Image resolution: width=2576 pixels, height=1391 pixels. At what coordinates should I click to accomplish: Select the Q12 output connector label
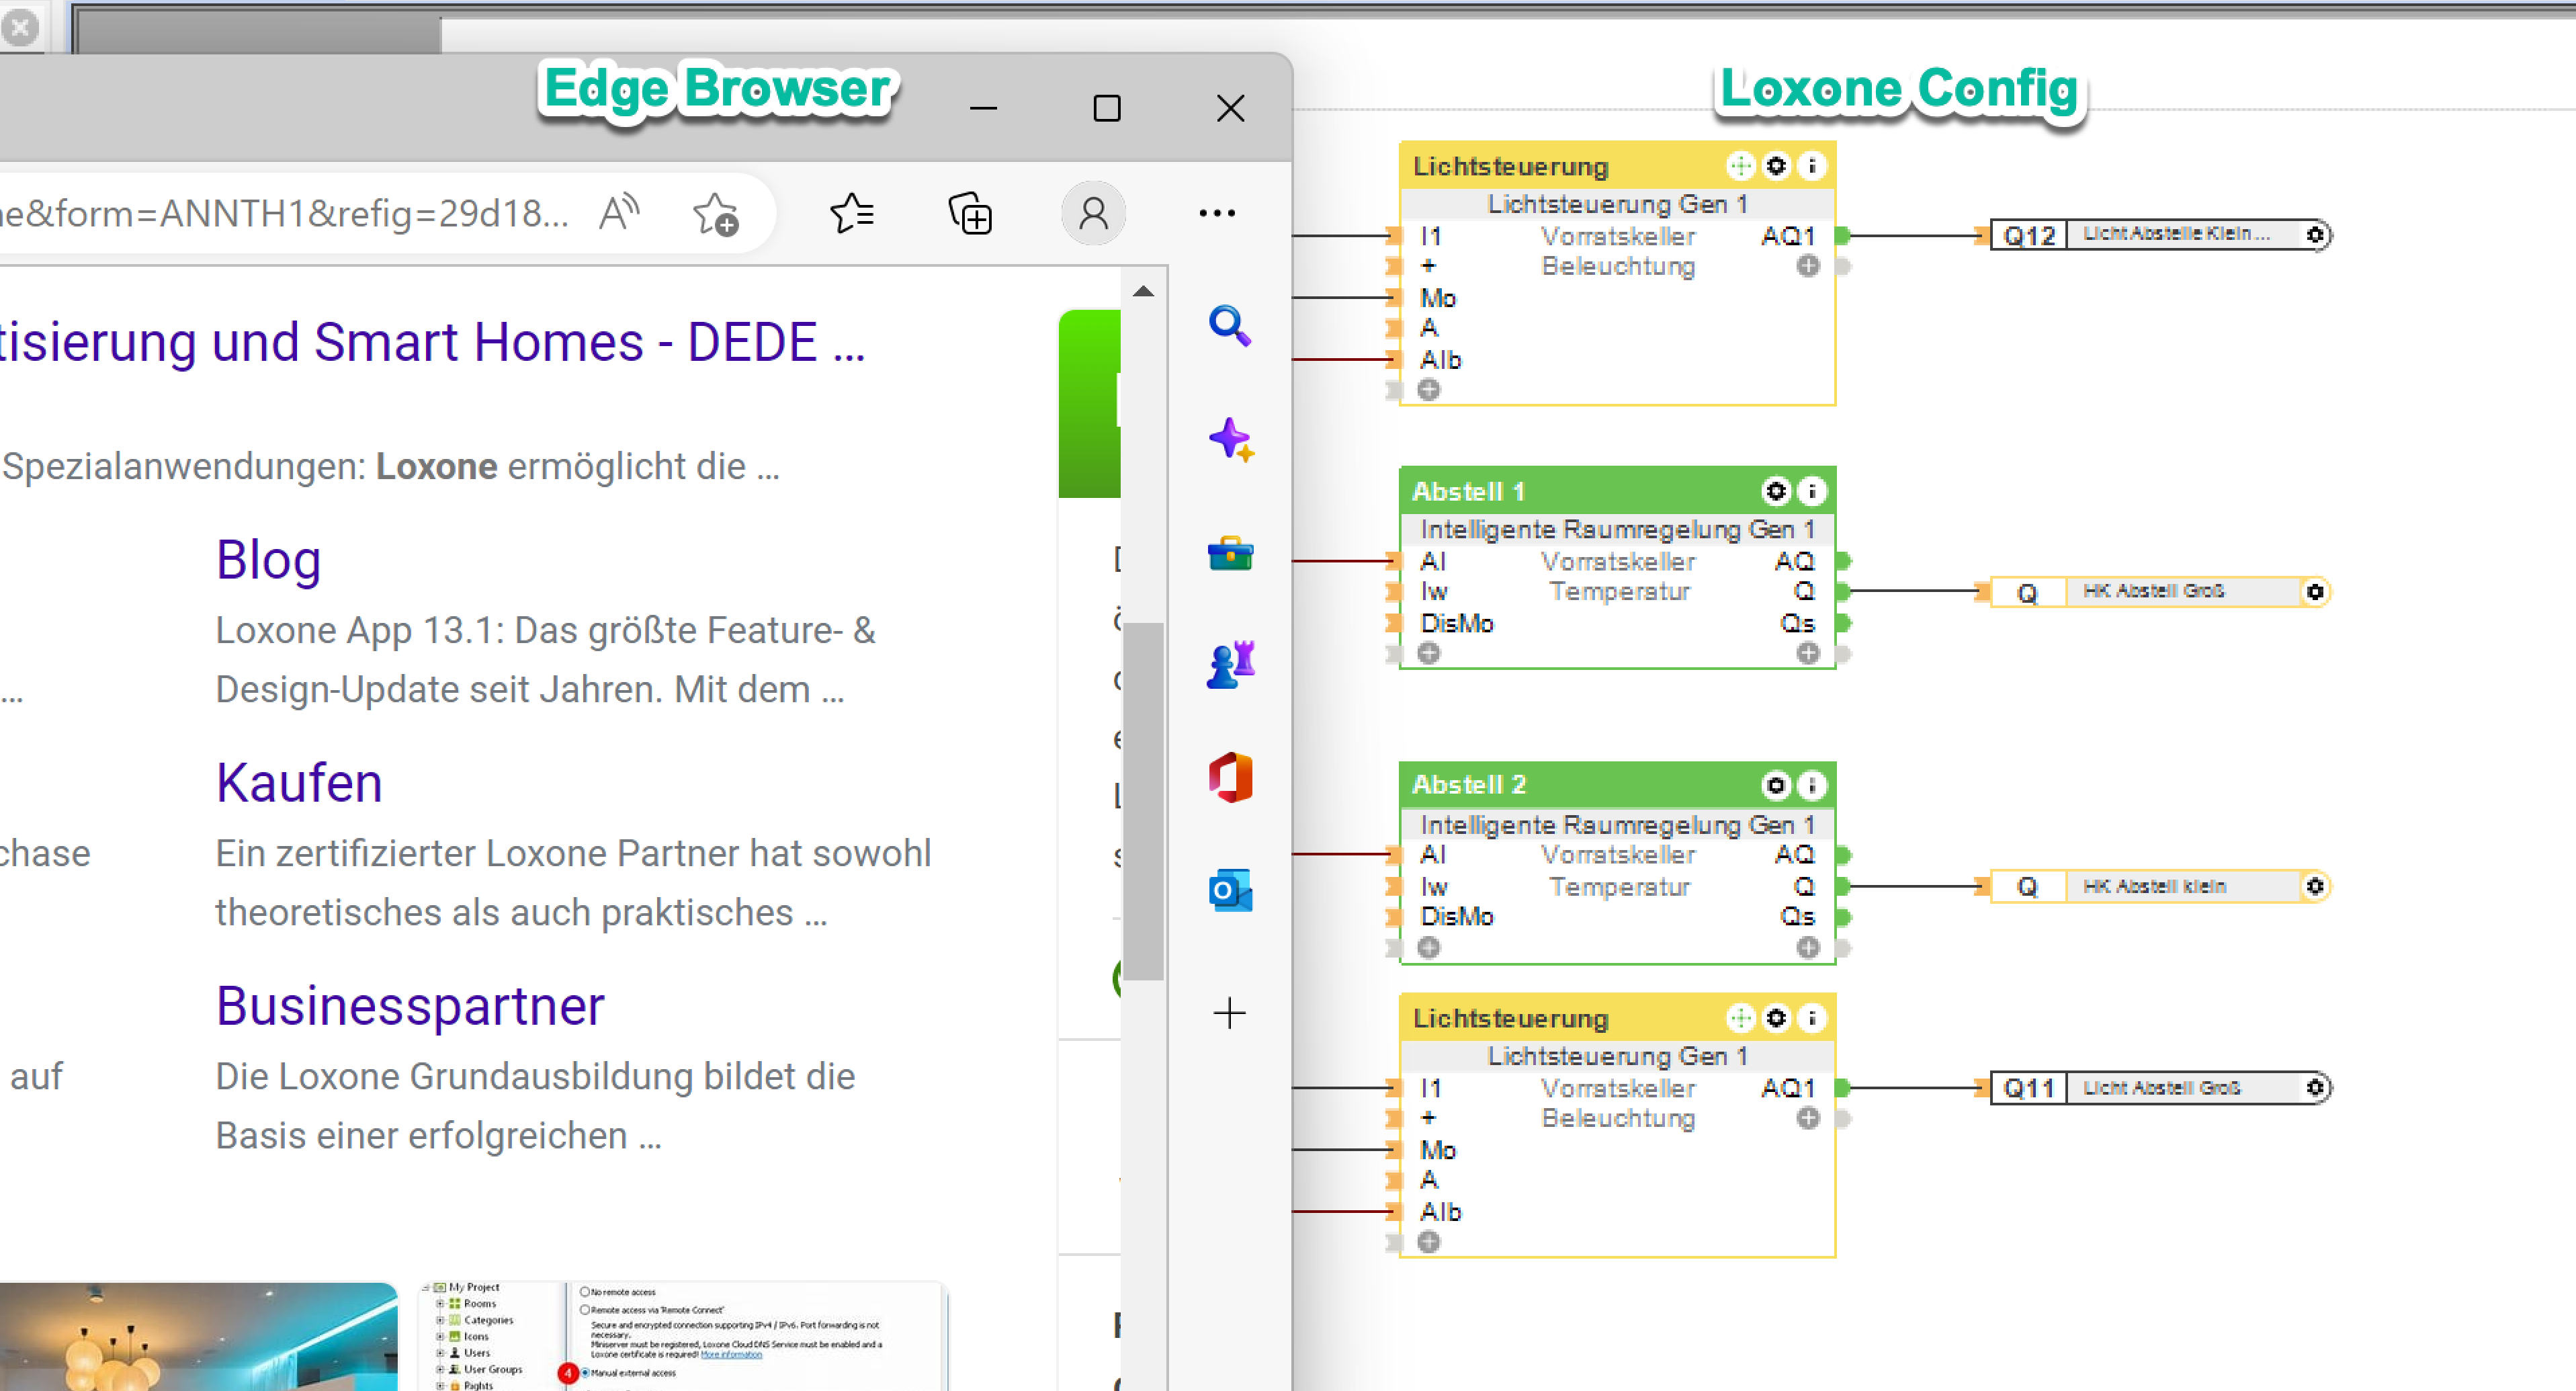click(2029, 235)
